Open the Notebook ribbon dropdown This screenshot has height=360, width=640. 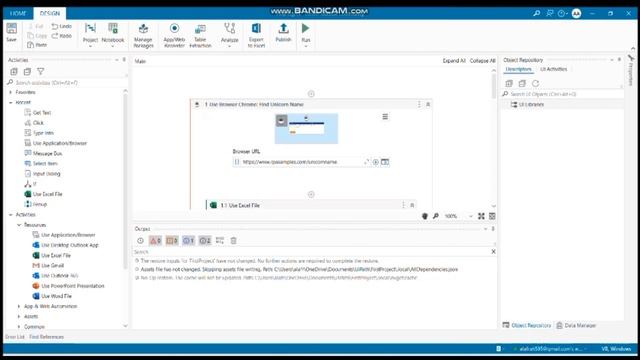113,35
